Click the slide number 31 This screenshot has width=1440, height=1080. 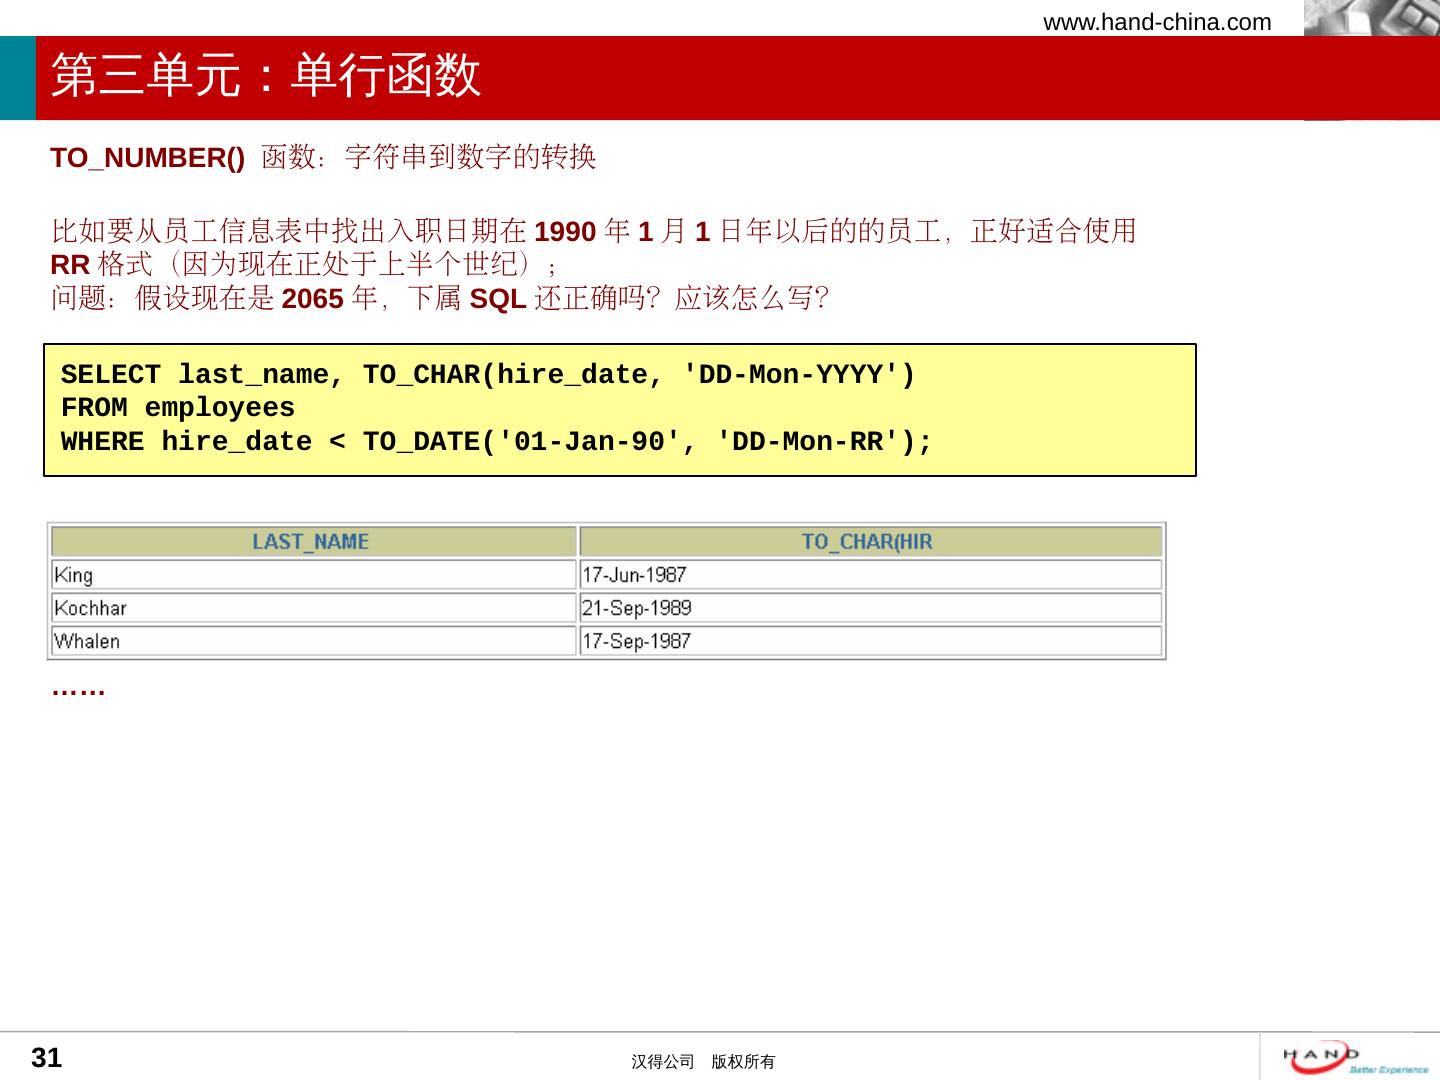pyautogui.click(x=47, y=1058)
